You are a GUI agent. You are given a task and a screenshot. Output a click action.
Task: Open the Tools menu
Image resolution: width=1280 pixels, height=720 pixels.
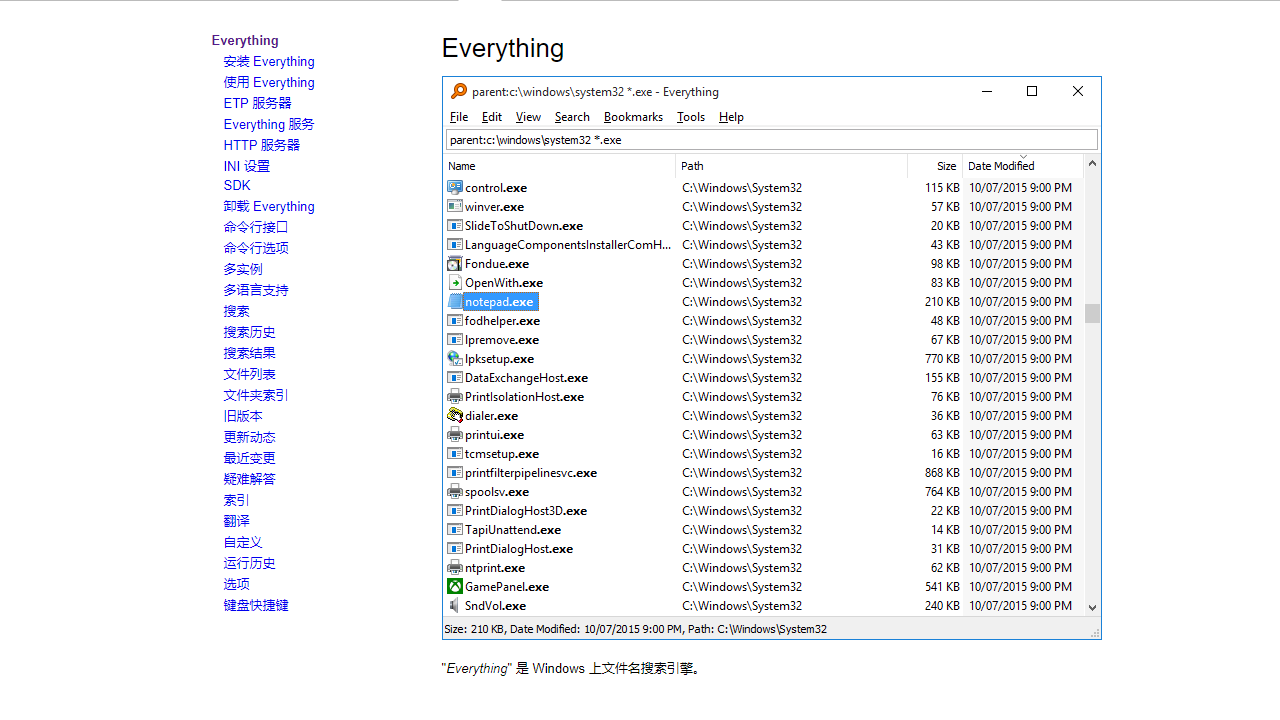(690, 117)
